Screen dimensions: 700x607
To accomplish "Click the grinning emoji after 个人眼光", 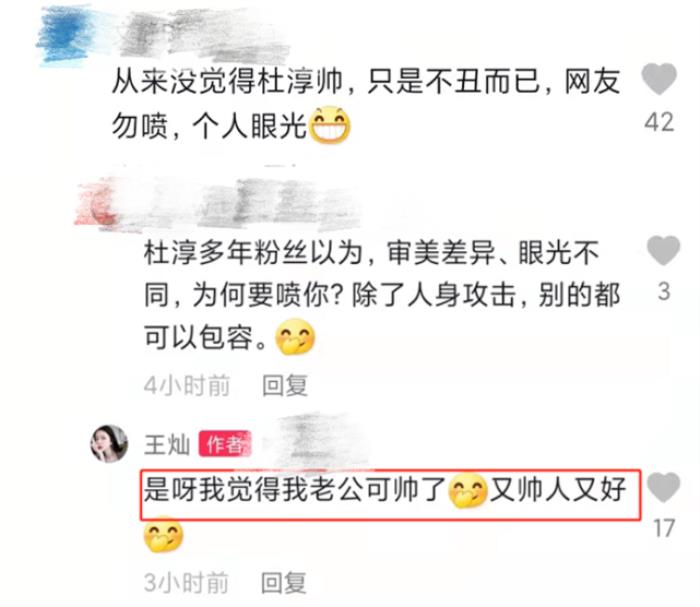I will (329, 125).
